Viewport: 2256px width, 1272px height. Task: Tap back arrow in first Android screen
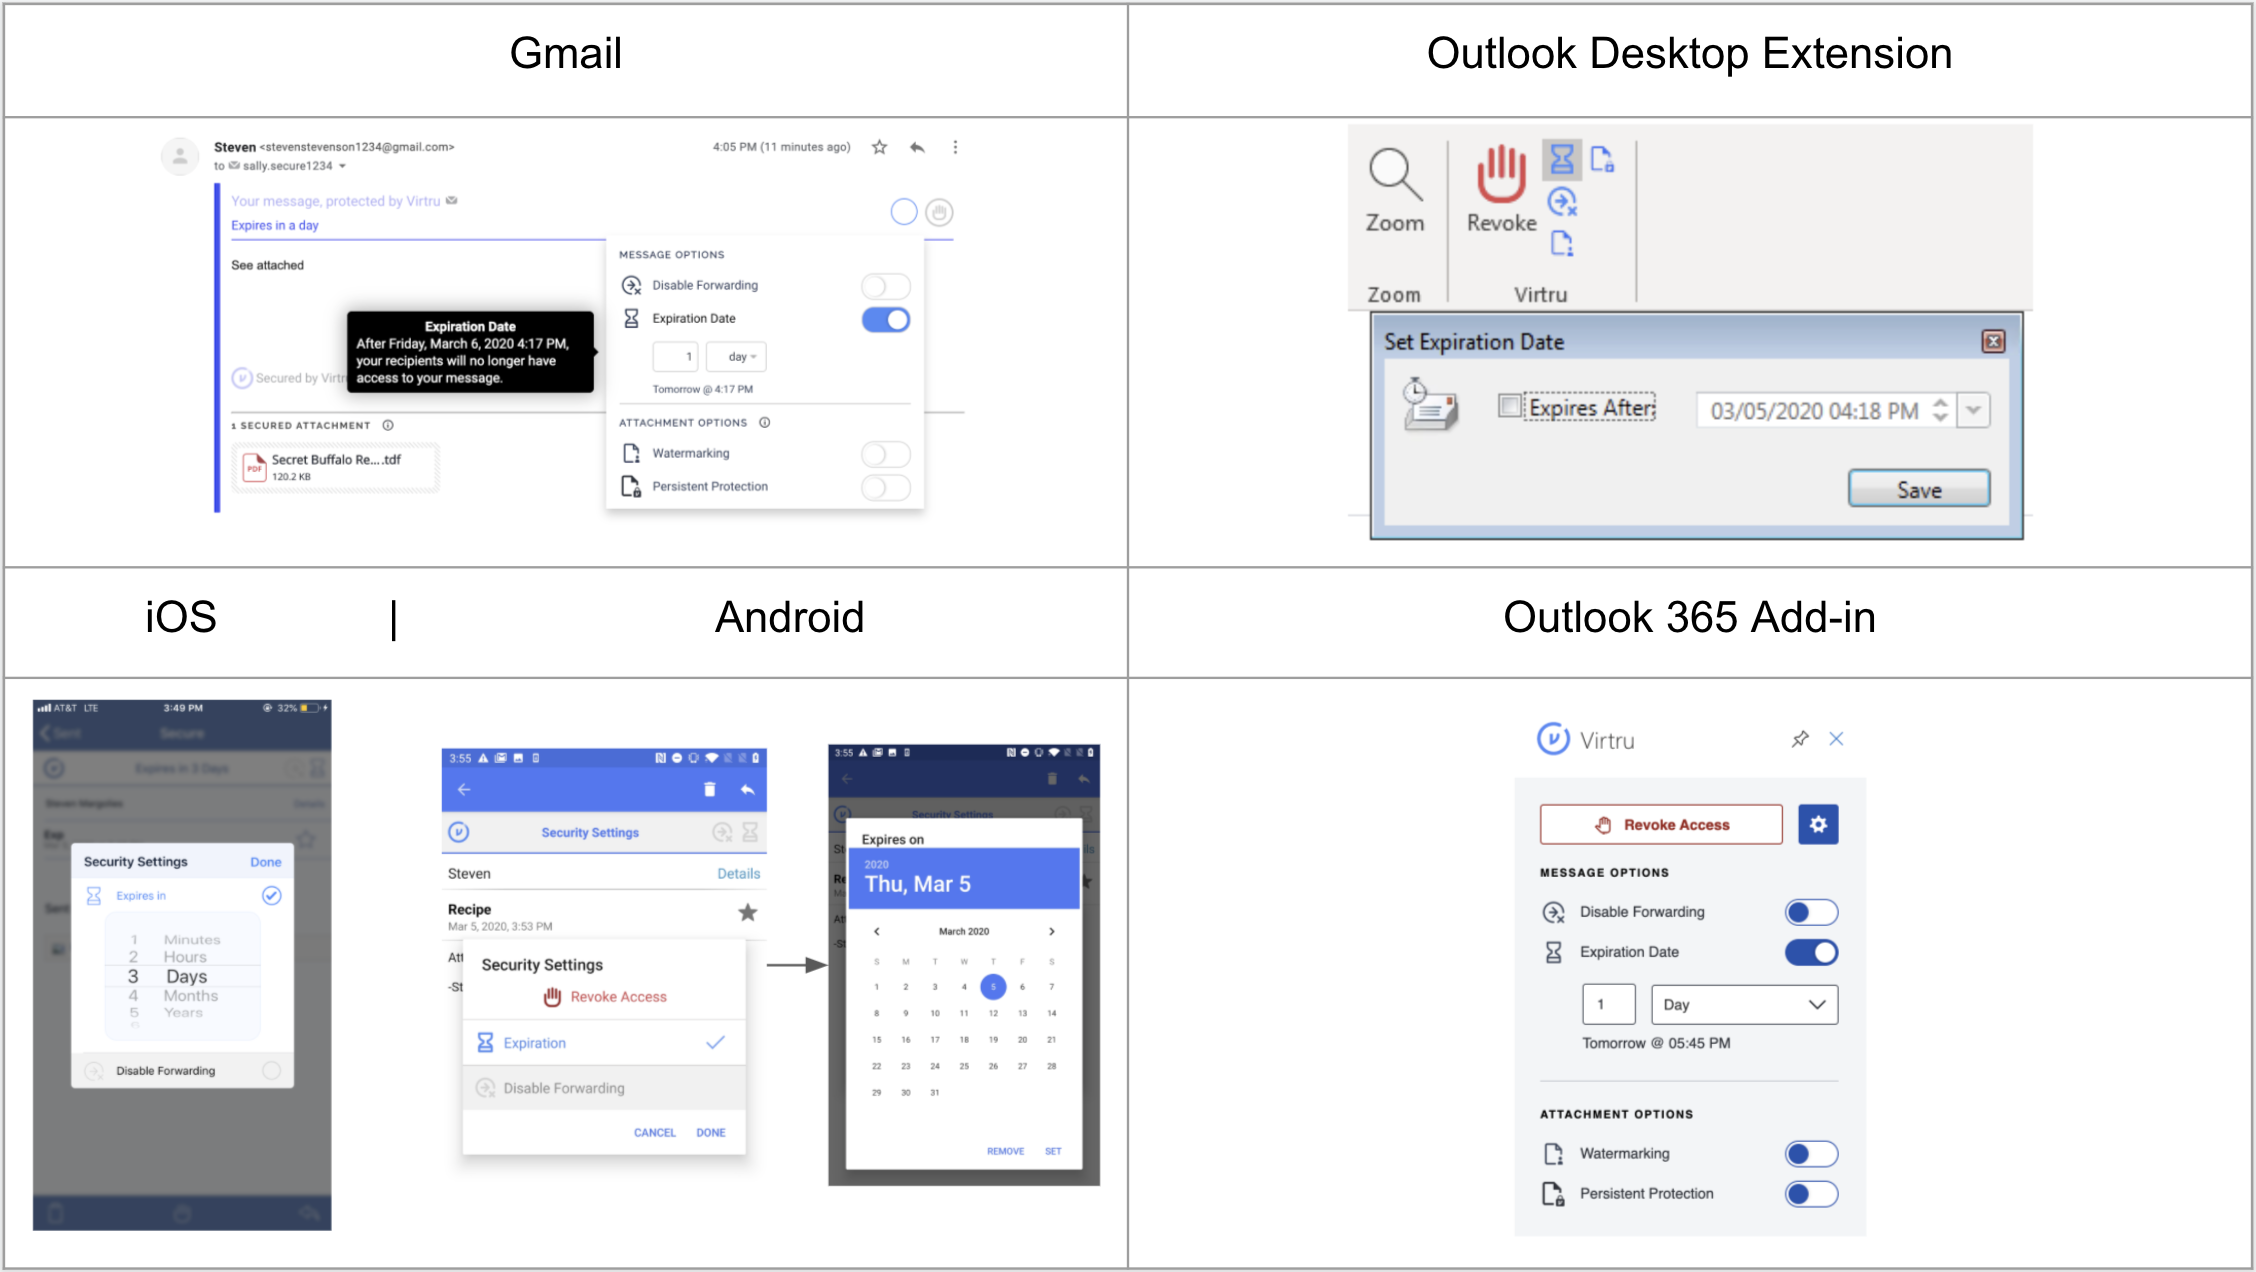point(464,790)
